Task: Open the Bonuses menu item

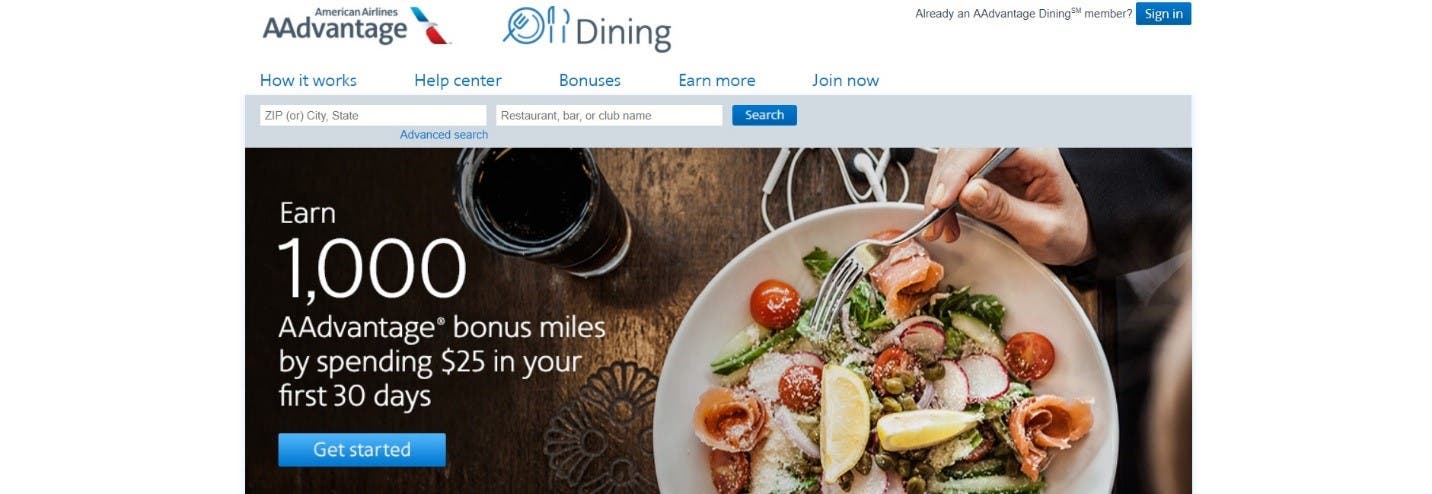Action: click(590, 80)
